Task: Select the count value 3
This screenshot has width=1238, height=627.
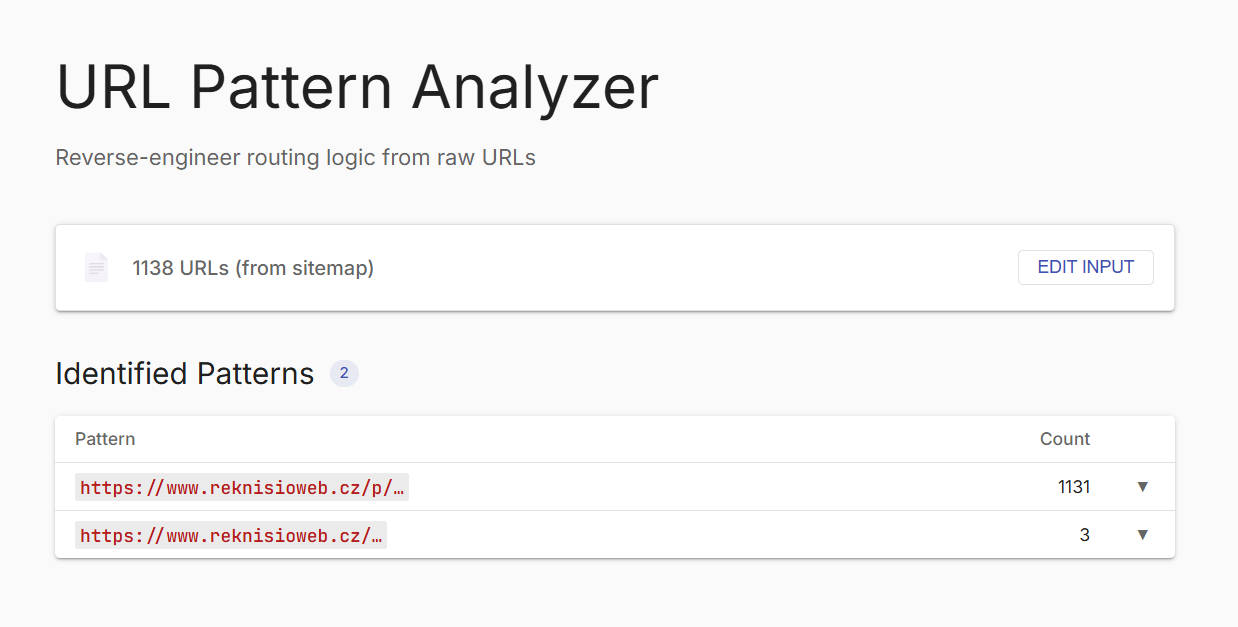Action: (1084, 535)
